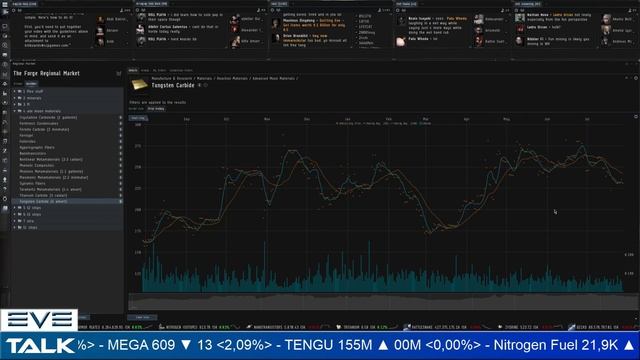The height and width of the screenshot is (360, 640).
Task: Click the date range navigator strip below volume bars
Action: [383, 302]
